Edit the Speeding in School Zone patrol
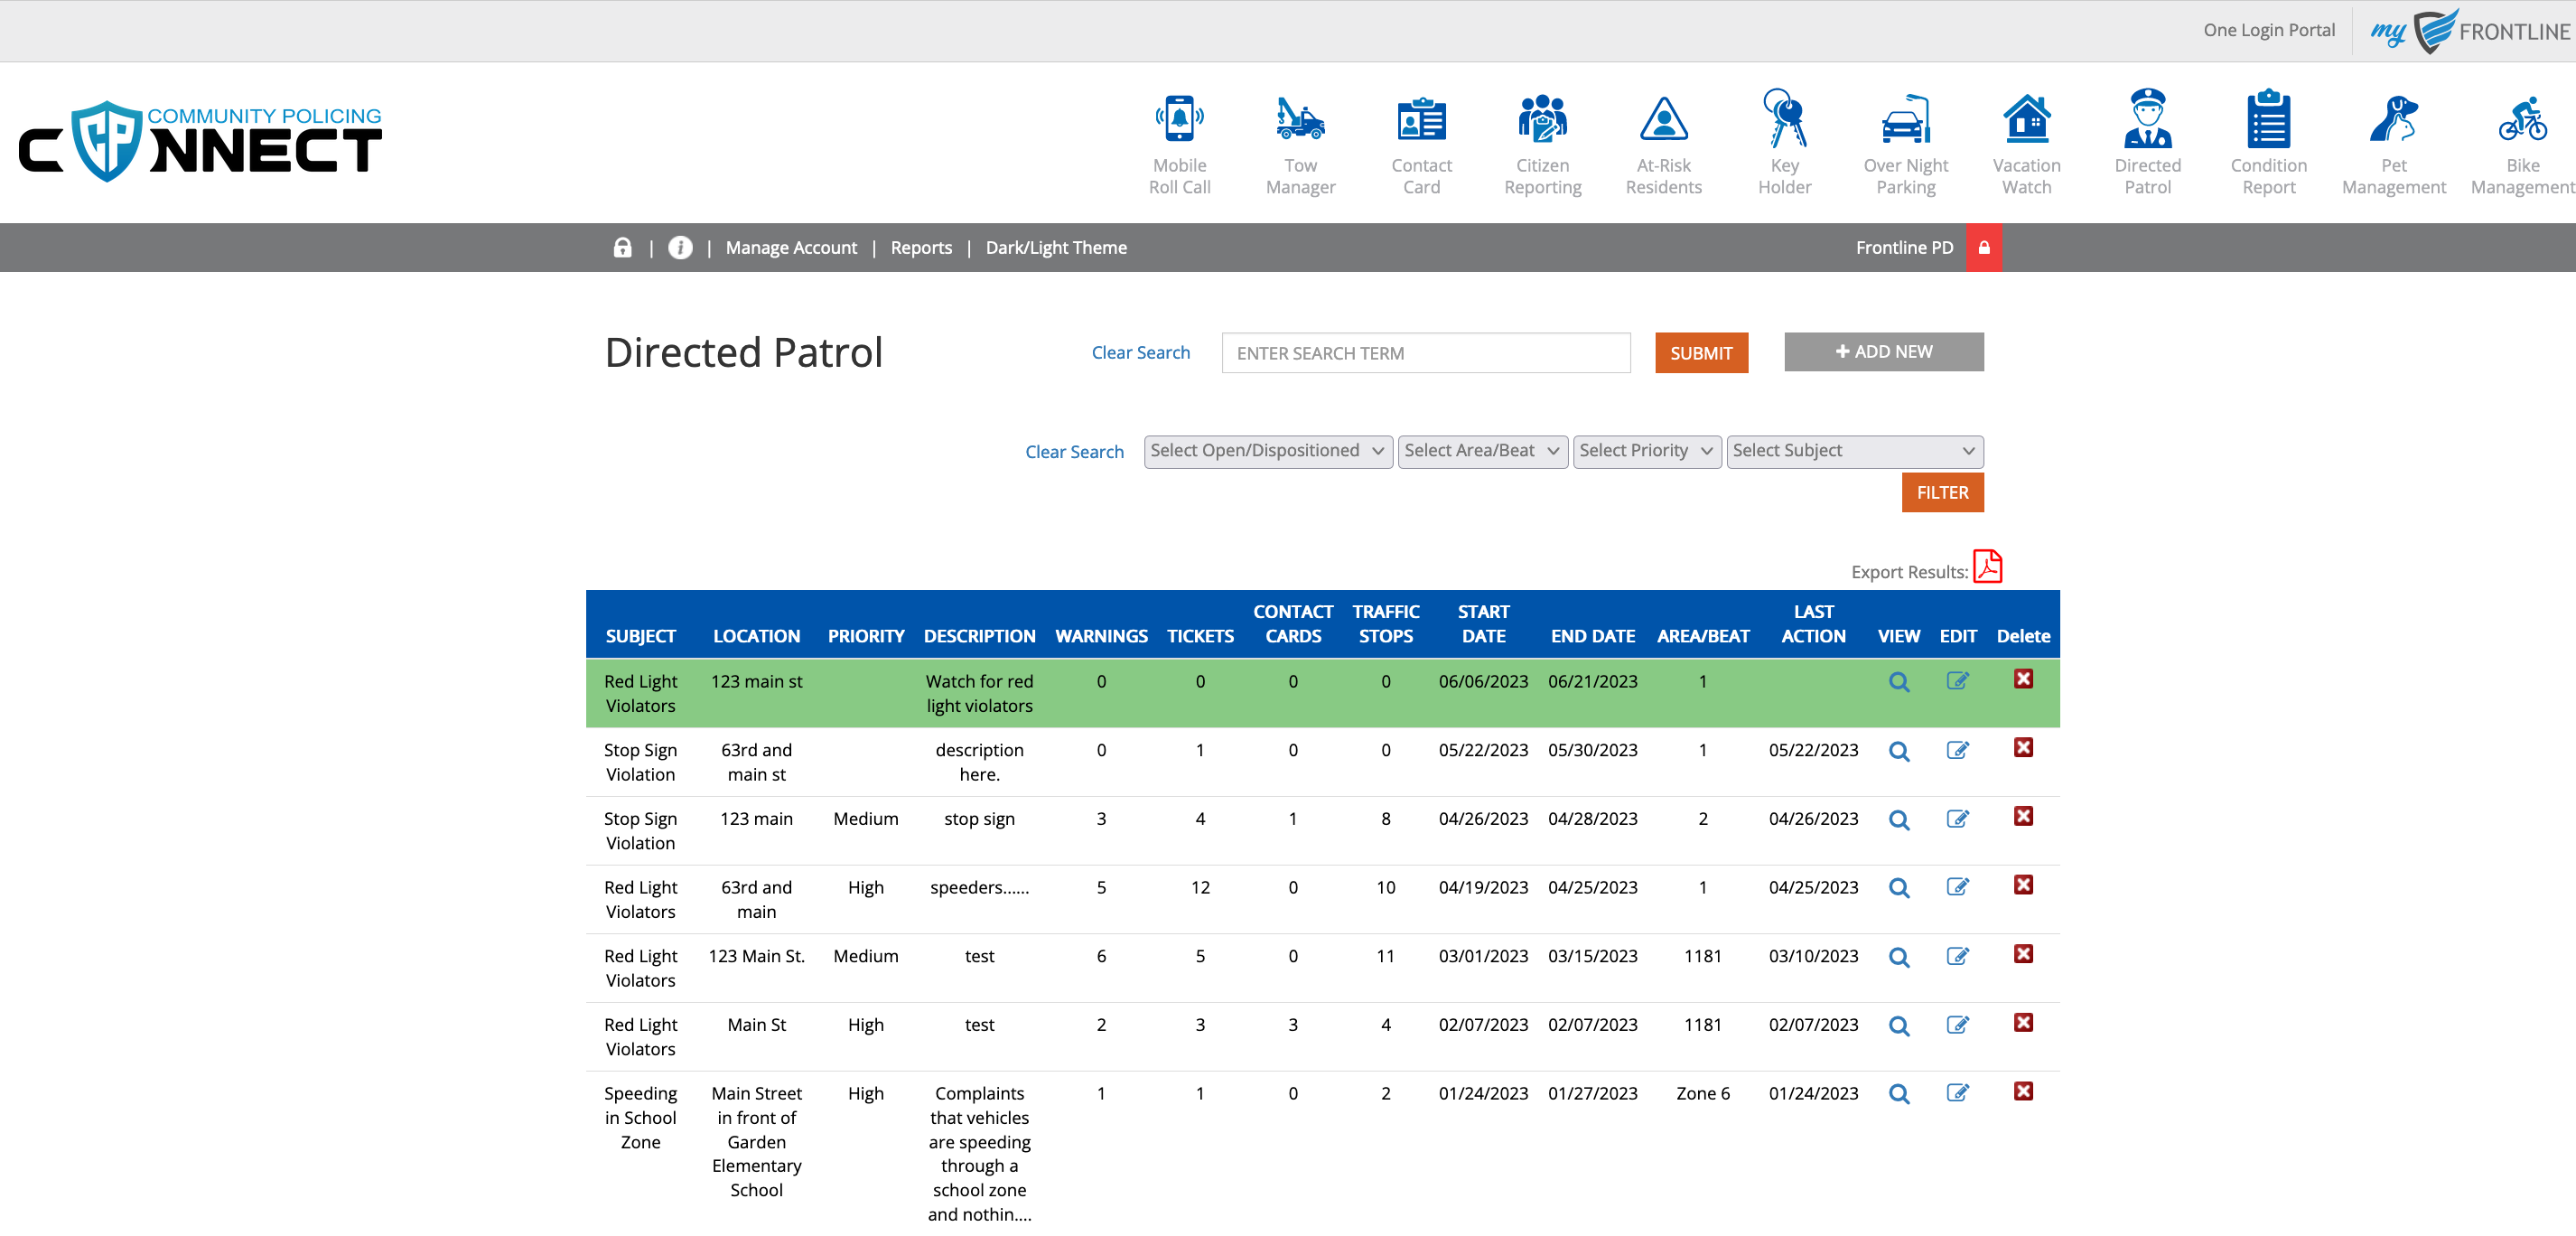Image resolution: width=2576 pixels, height=1236 pixels. coord(1957,1093)
